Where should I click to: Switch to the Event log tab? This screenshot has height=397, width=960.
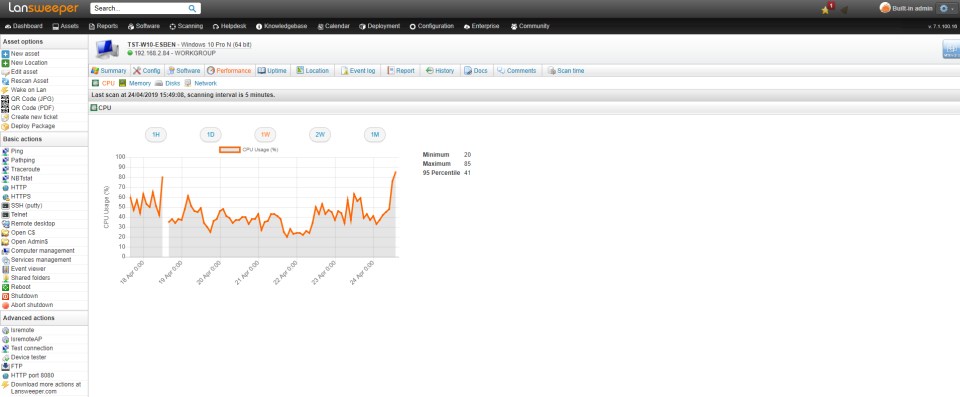coord(358,70)
